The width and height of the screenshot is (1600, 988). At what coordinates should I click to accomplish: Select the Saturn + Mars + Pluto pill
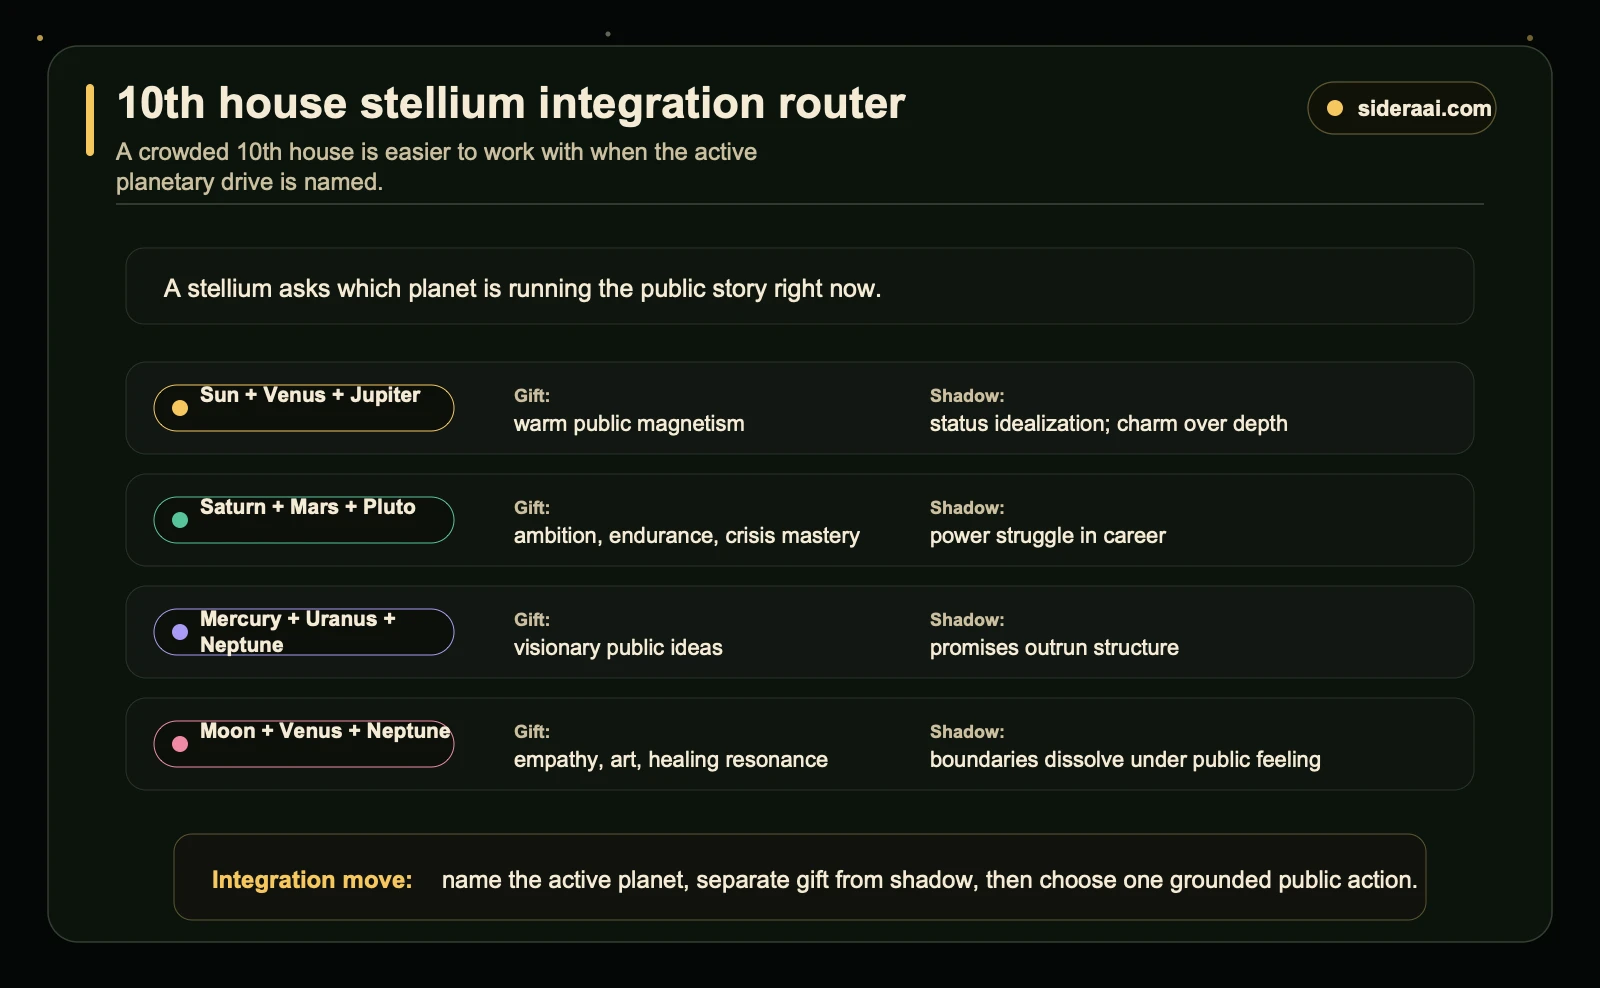(304, 520)
